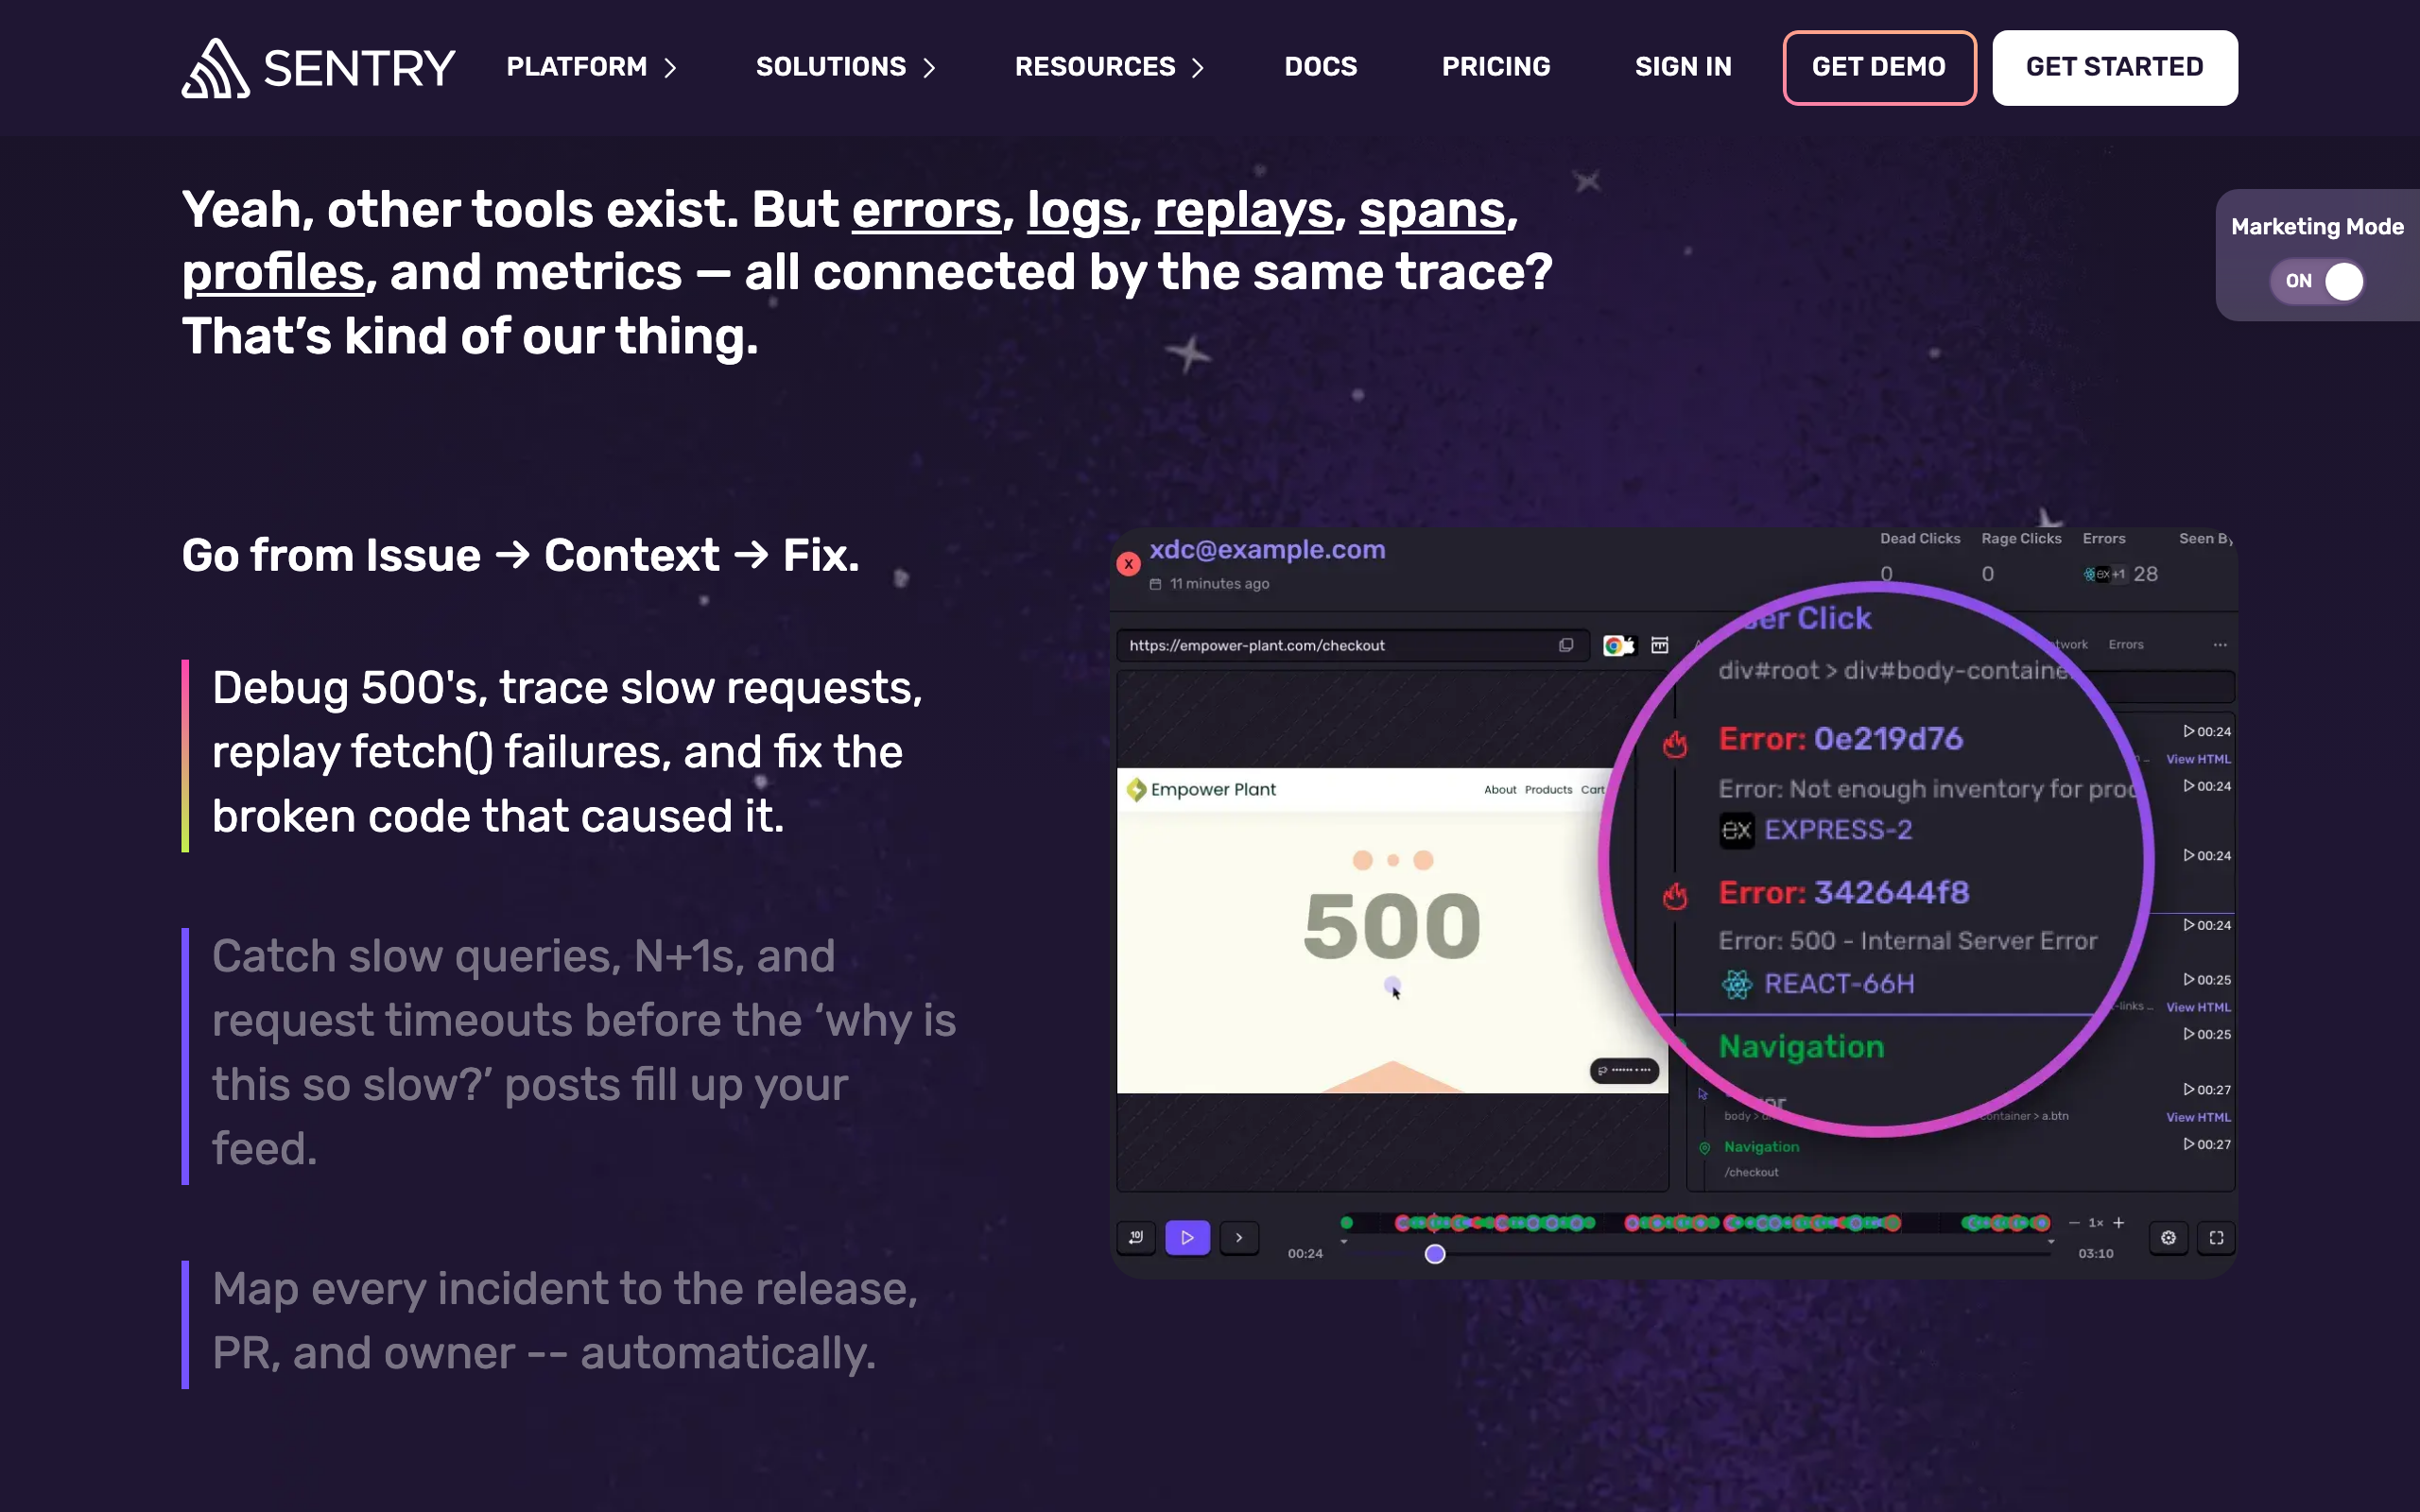This screenshot has width=2420, height=1512.
Task: Turn off the Marketing Mode toggle
Action: point(2317,281)
